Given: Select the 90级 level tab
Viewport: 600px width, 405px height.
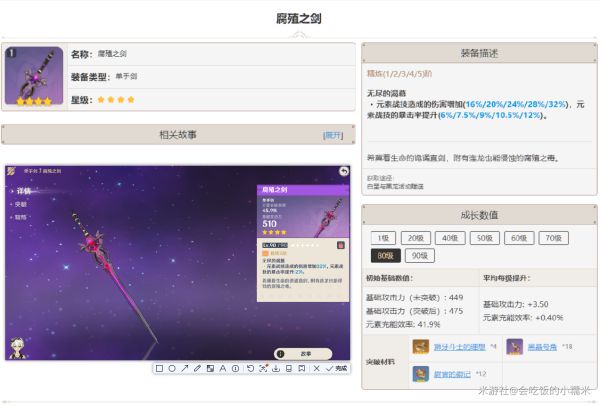Looking at the screenshot, I should (x=420, y=256).
